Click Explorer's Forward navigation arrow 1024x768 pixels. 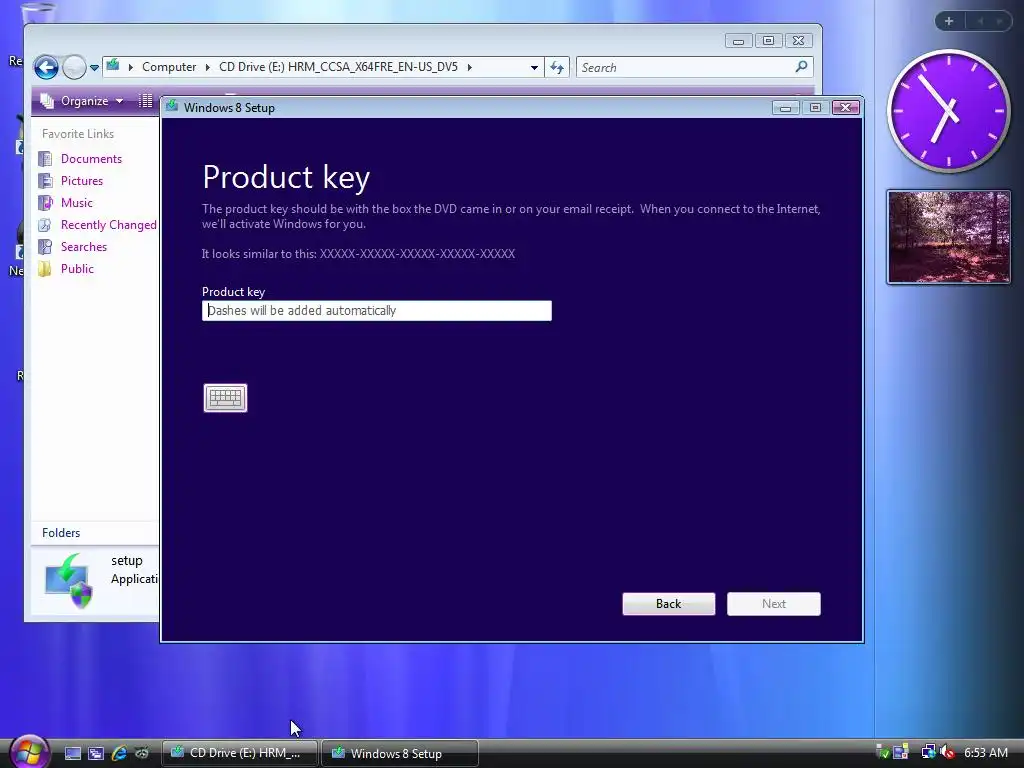point(74,67)
